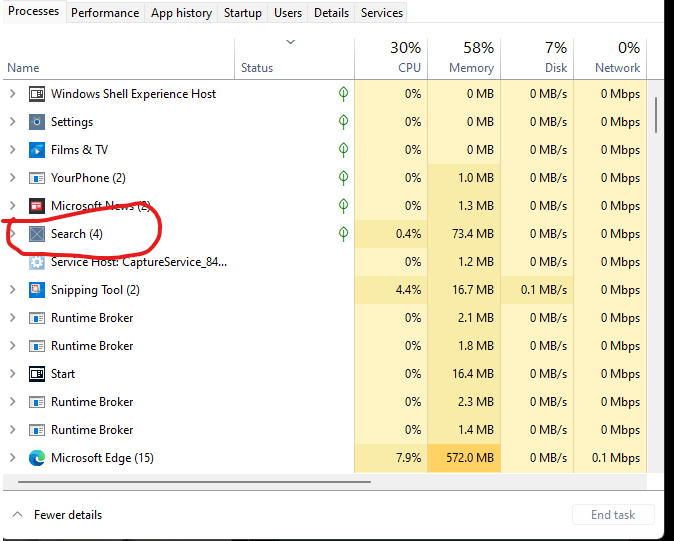The width and height of the screenshot is (674, 541).
Task: Sort processes by the Disk column
Action: [537, 59]
